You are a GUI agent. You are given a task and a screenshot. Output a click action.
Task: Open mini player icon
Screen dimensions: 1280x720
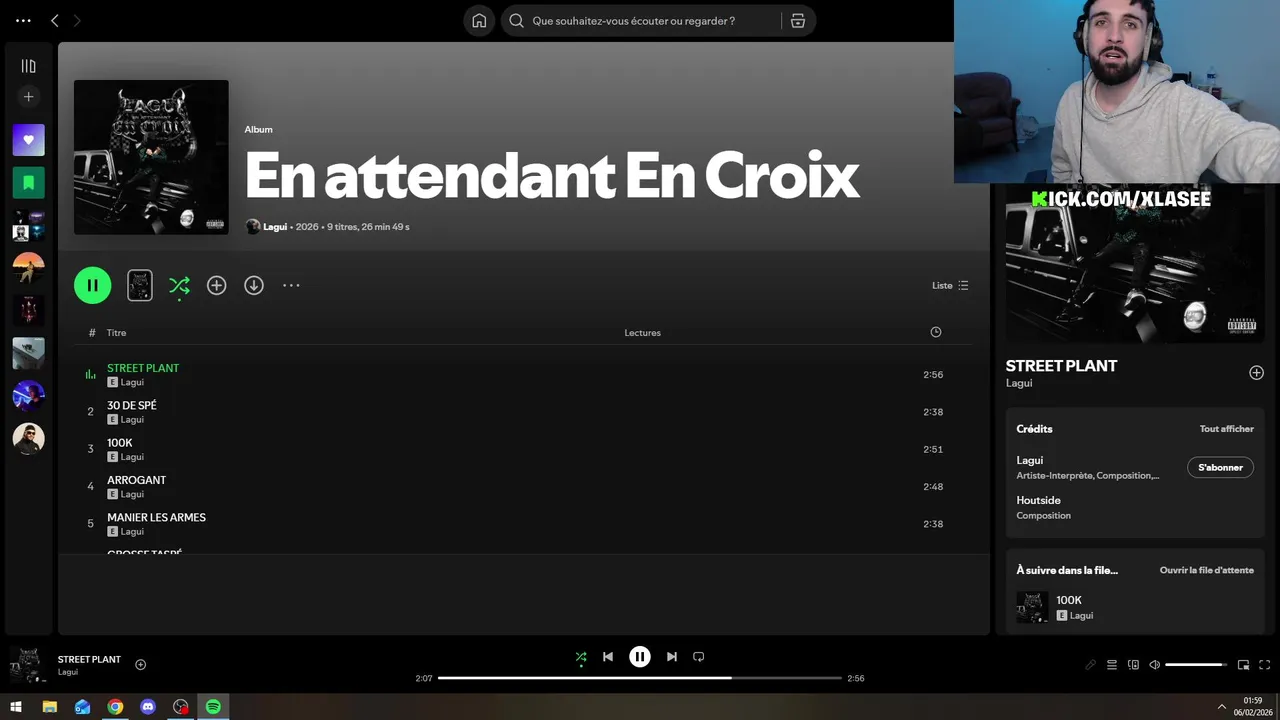(1244, 665)
